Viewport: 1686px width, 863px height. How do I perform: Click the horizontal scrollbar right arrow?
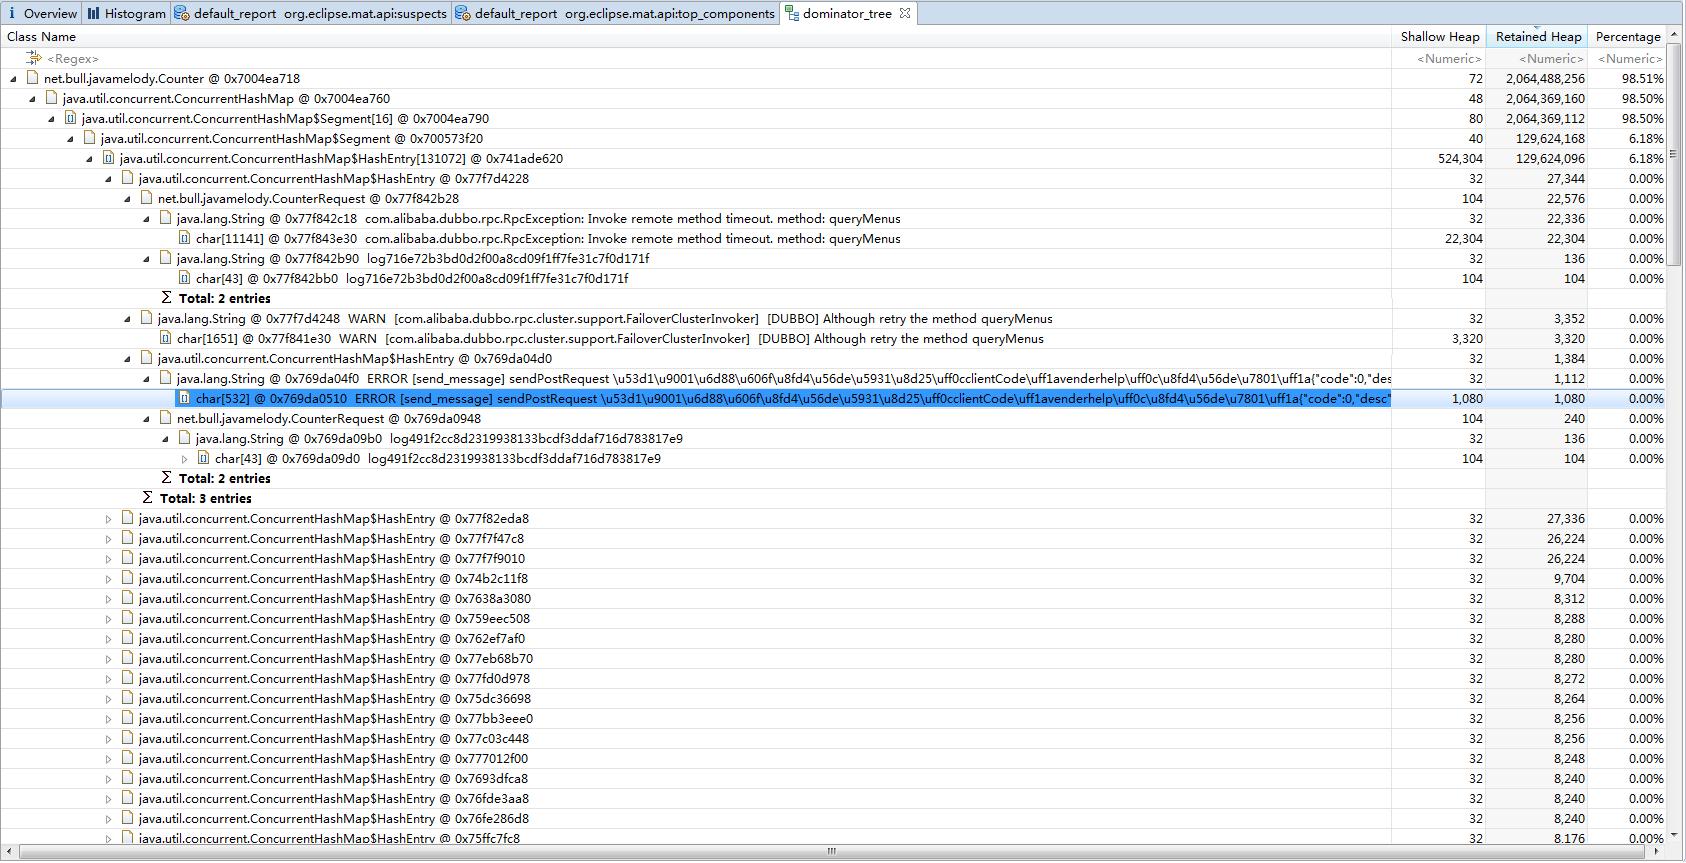click(x=1657, y=852)
